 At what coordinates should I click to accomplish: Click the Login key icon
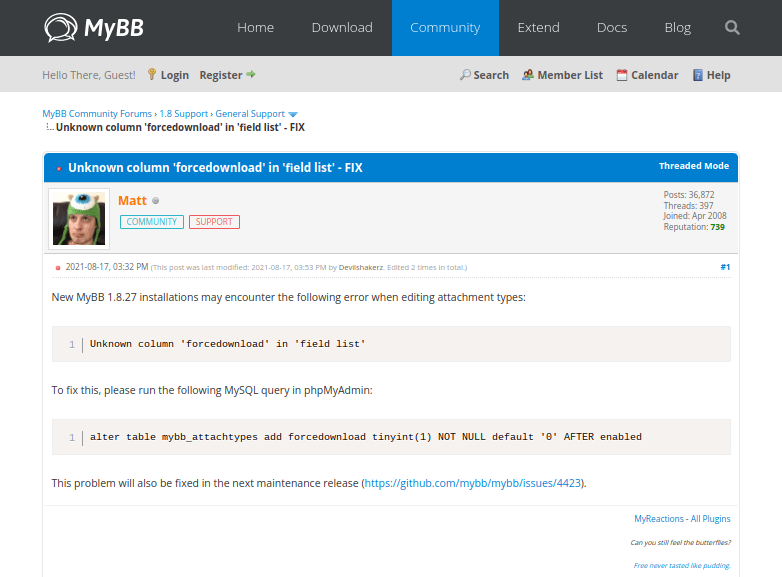click(x=152, y=74)
